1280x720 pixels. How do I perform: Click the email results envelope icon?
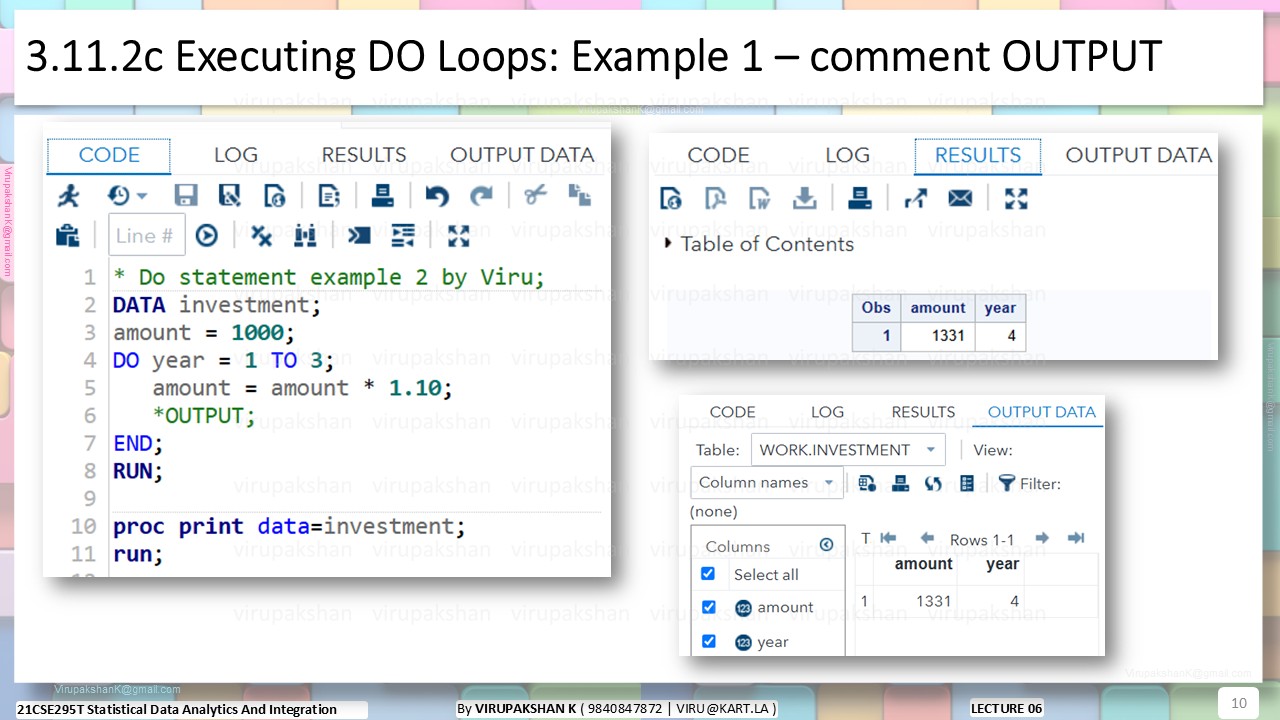click(x=960, y=198)
